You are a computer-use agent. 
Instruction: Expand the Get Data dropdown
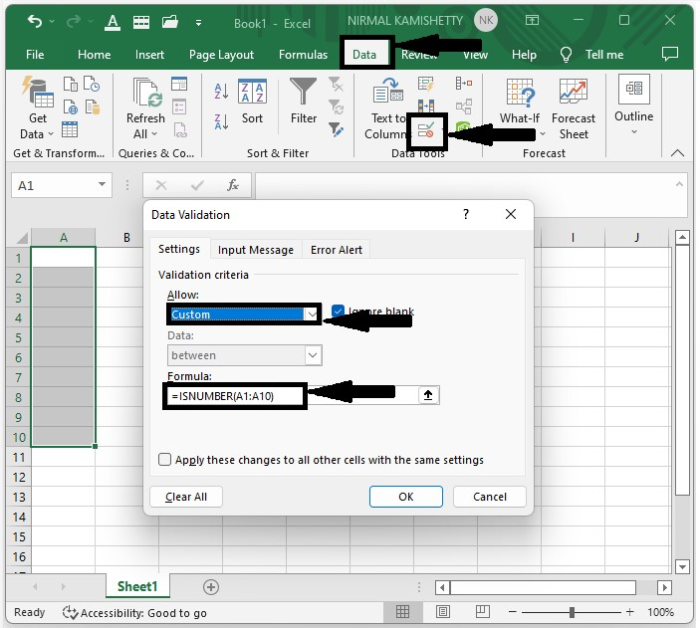click(38, 134)
